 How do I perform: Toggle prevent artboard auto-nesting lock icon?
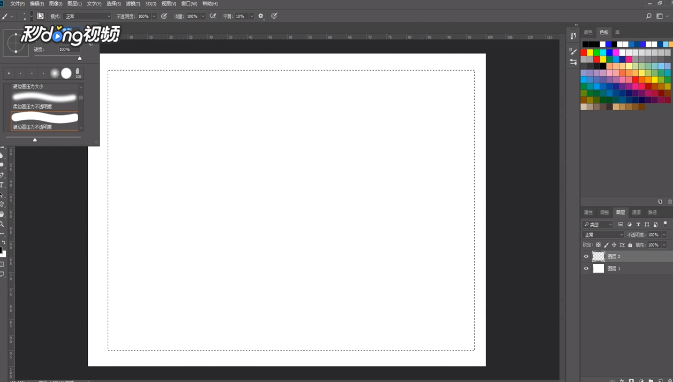pyautogui.click(x=622, y=245)
